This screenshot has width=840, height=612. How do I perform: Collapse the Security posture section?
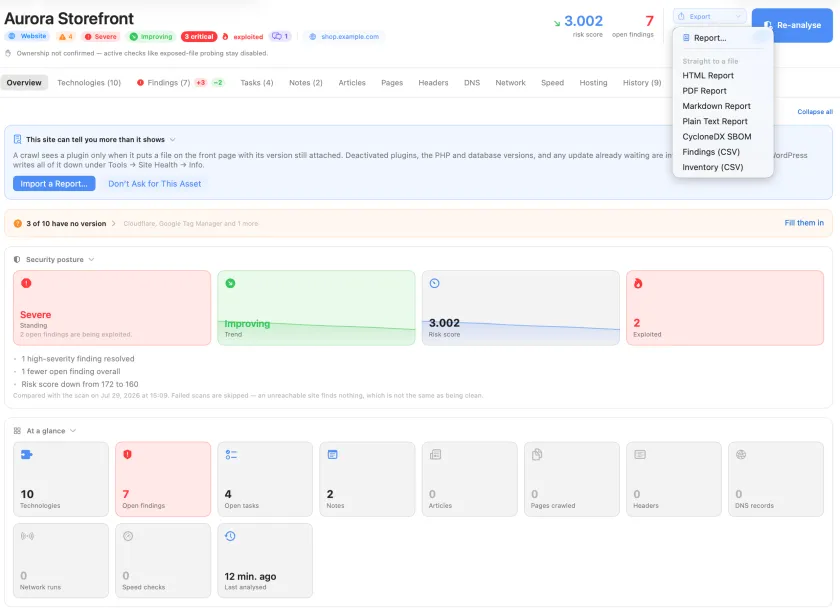tap(91, 259)
